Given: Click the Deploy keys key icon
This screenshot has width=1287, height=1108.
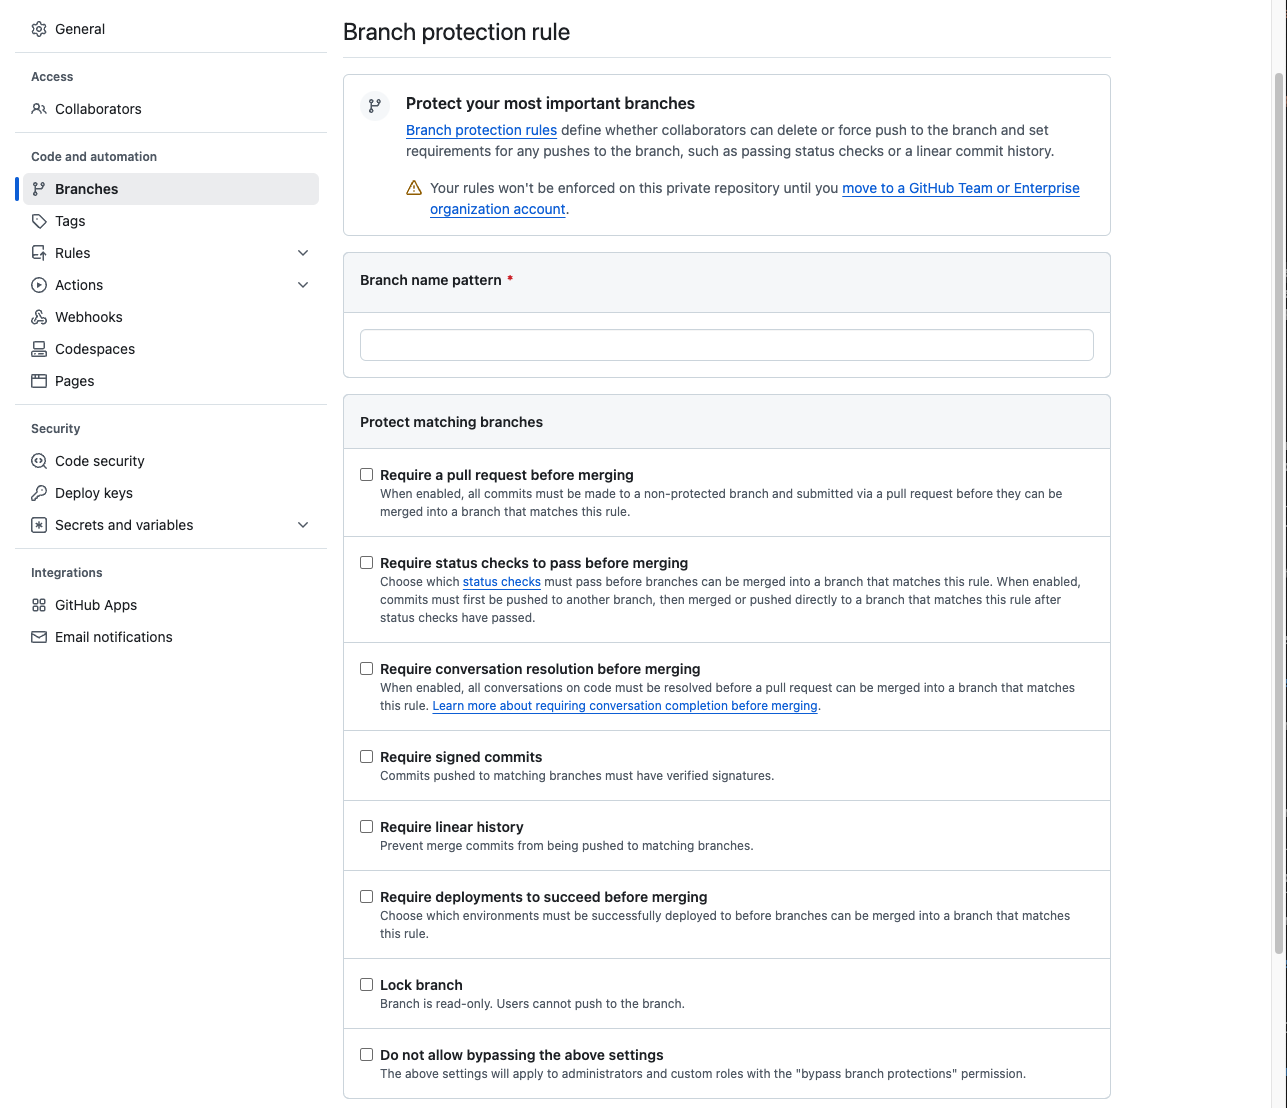Looking at the screenshot, I should point(38,492).
